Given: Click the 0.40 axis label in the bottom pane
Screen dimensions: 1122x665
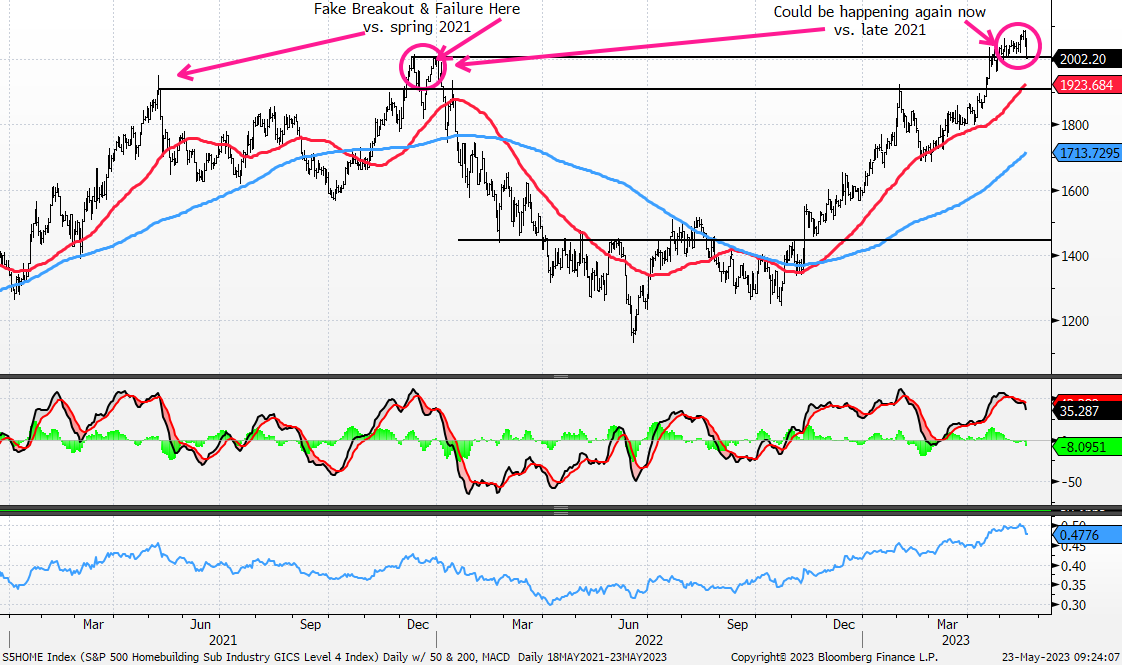Looking at the screenshot, I should pos(1072,566).
